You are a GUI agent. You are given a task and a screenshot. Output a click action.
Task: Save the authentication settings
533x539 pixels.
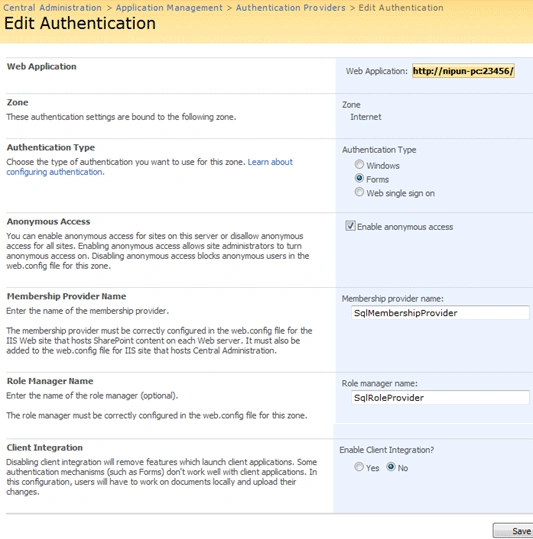(x=513, y=531)
